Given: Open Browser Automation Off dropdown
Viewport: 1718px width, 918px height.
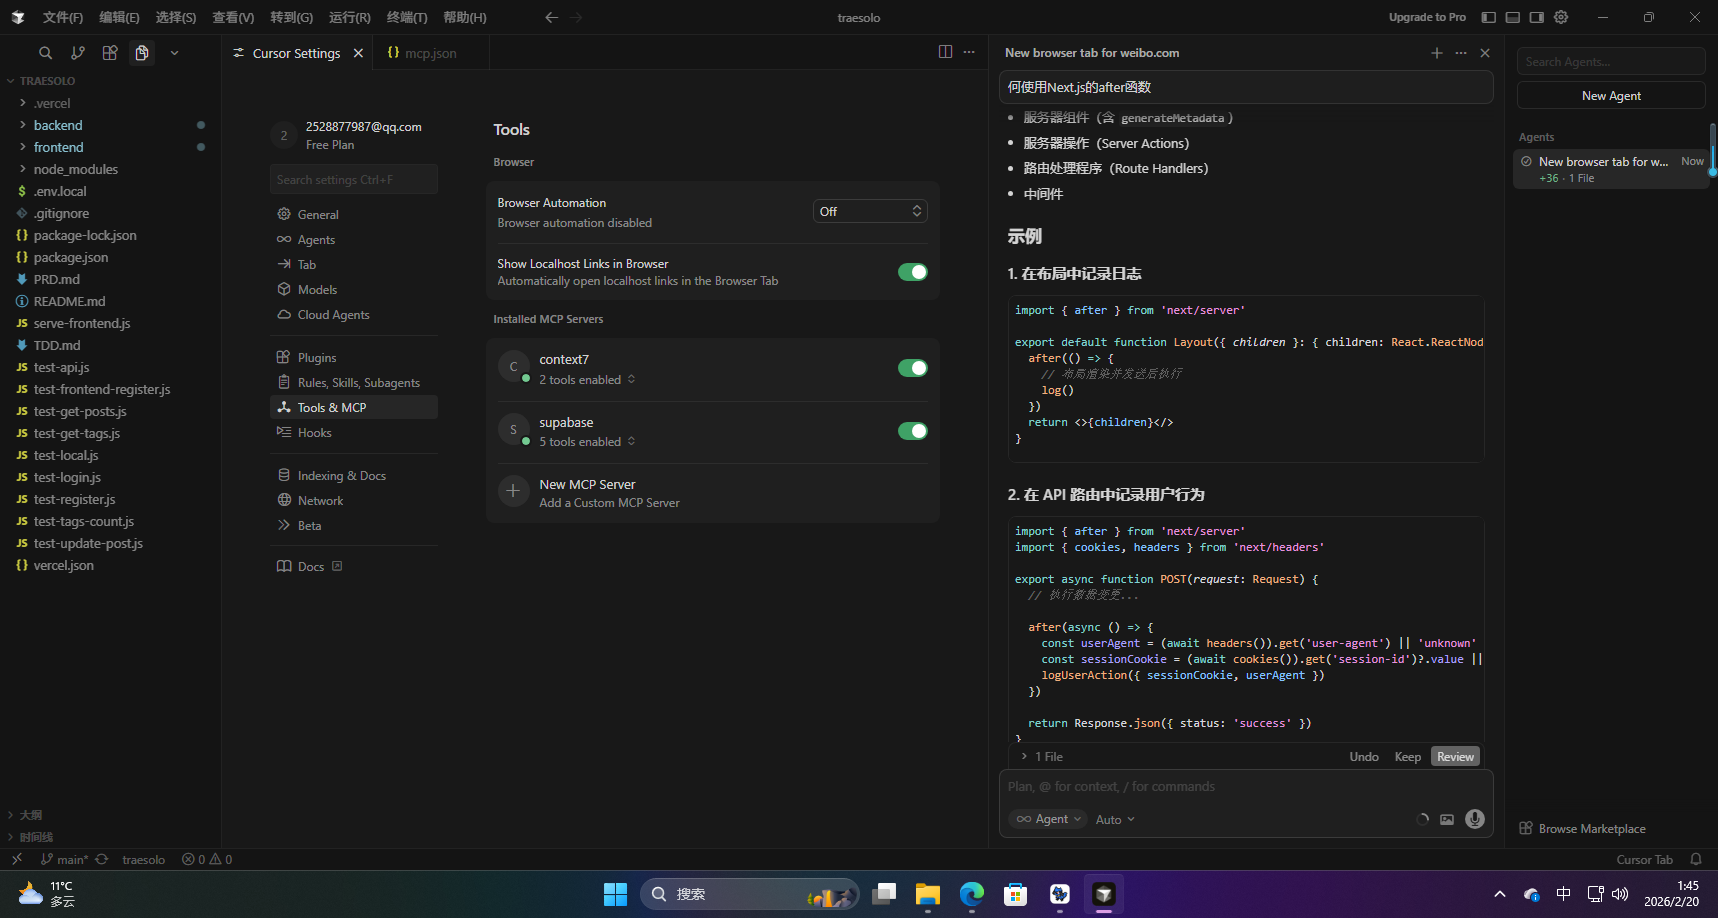Looking at the screenshot, I should coord(870,211).
